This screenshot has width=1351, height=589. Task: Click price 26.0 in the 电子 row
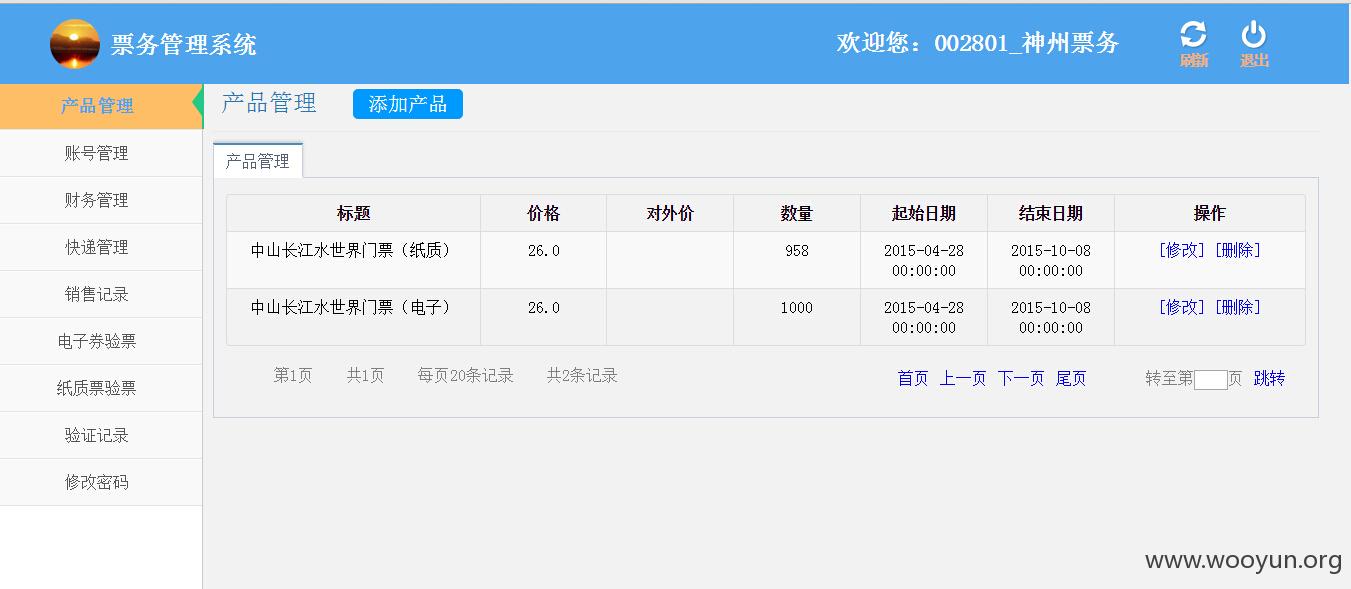click(544, 308)
